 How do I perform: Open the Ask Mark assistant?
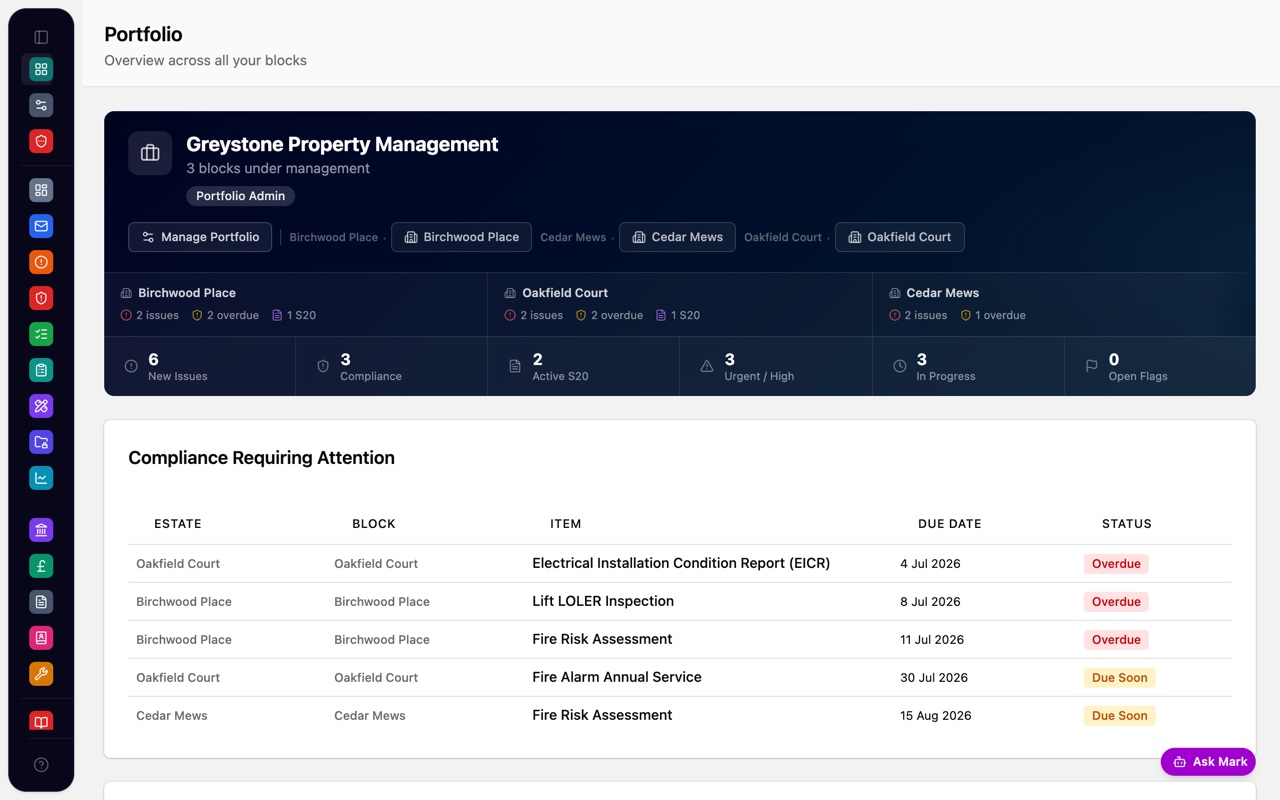(1208, 762)
